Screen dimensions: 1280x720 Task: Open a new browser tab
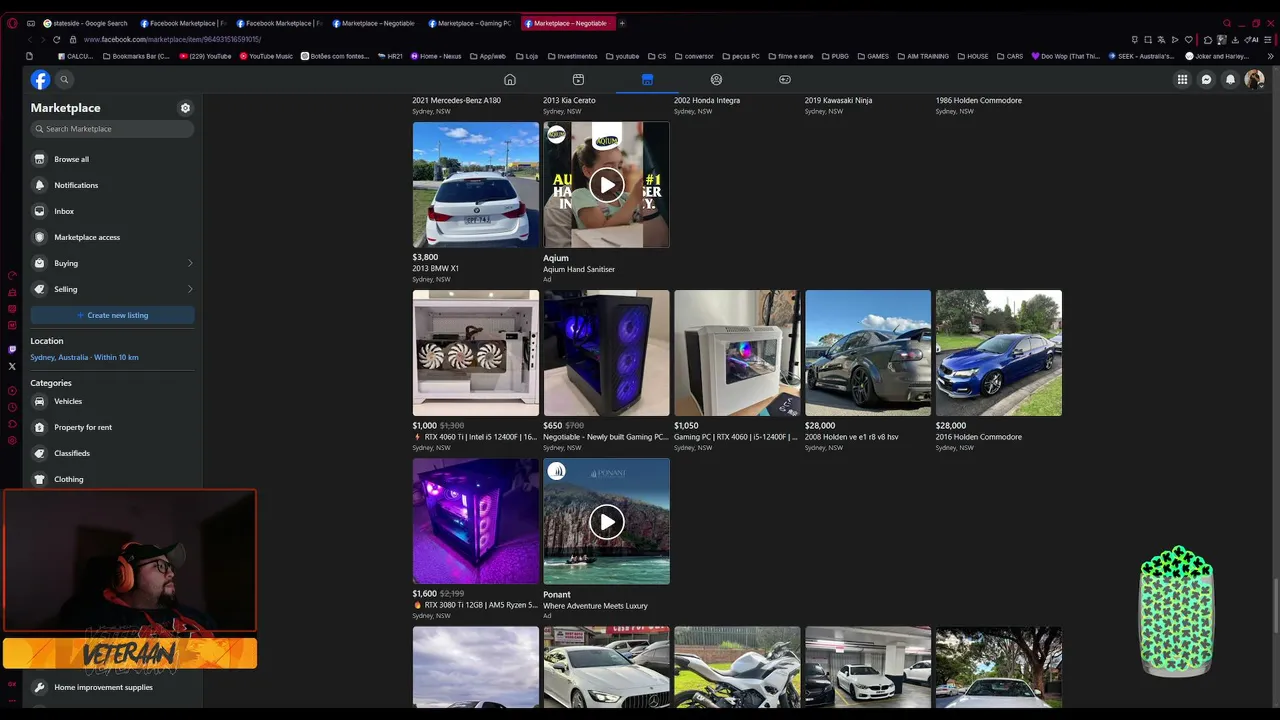pos(622,23)
